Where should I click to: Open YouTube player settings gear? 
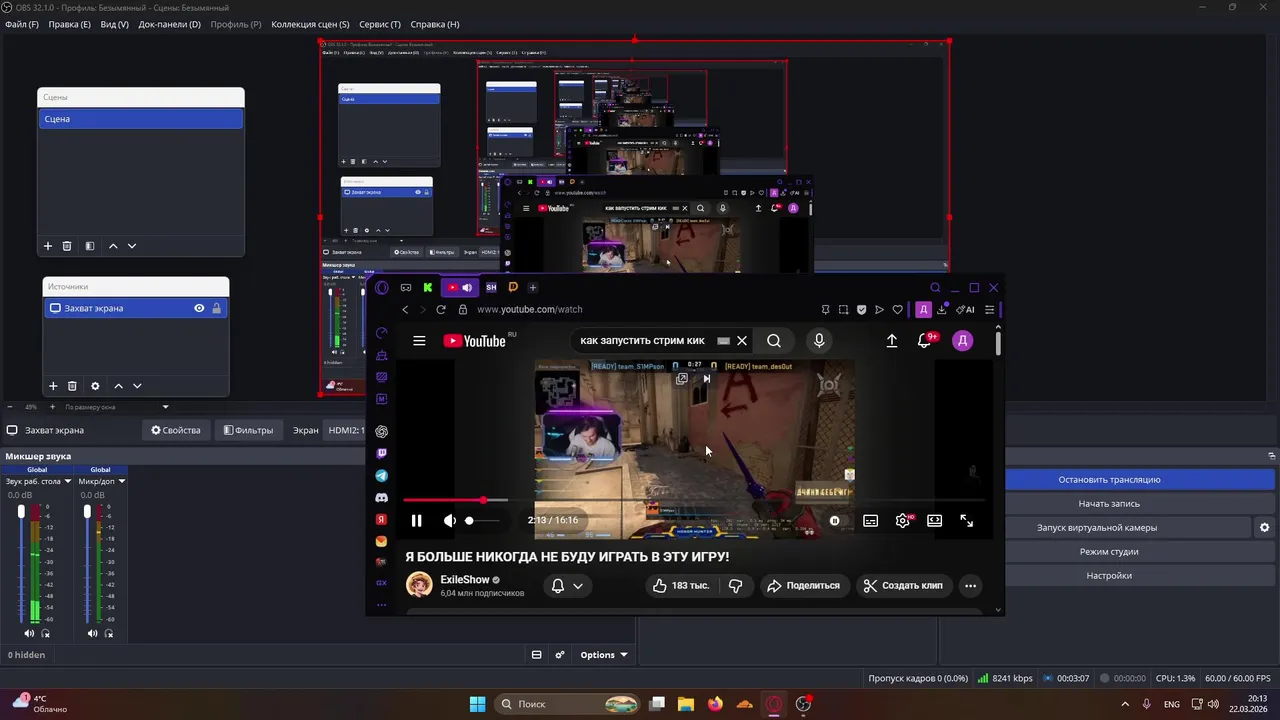tap(903, 520)
